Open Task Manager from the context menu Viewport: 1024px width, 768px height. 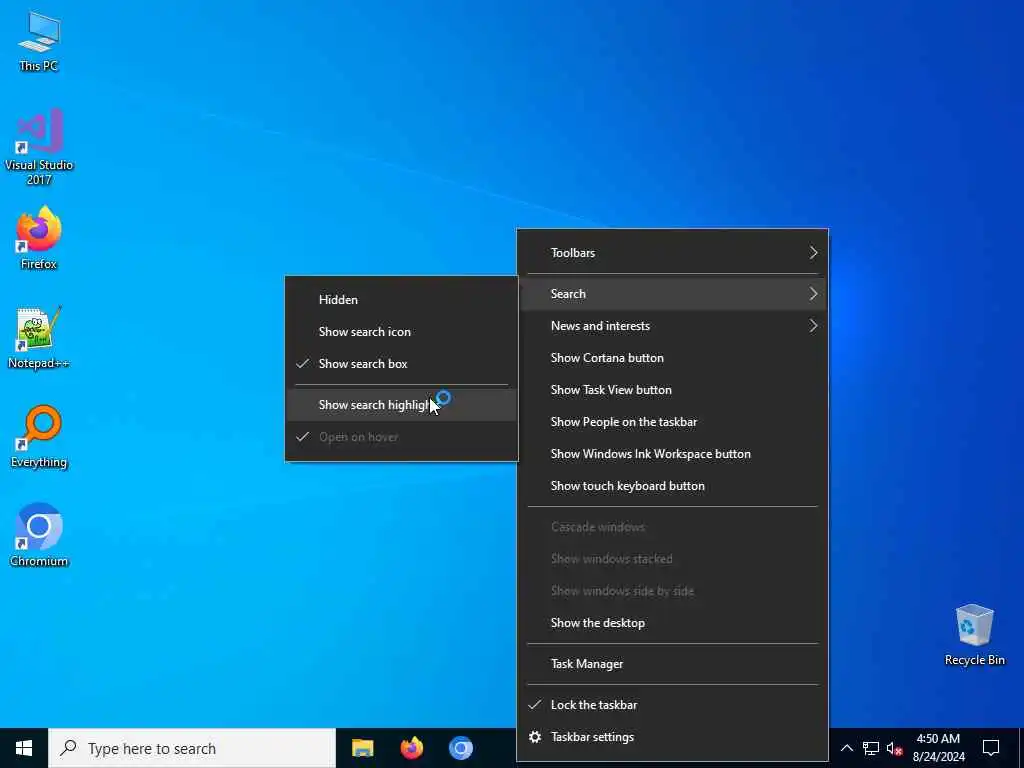[673, 664]
